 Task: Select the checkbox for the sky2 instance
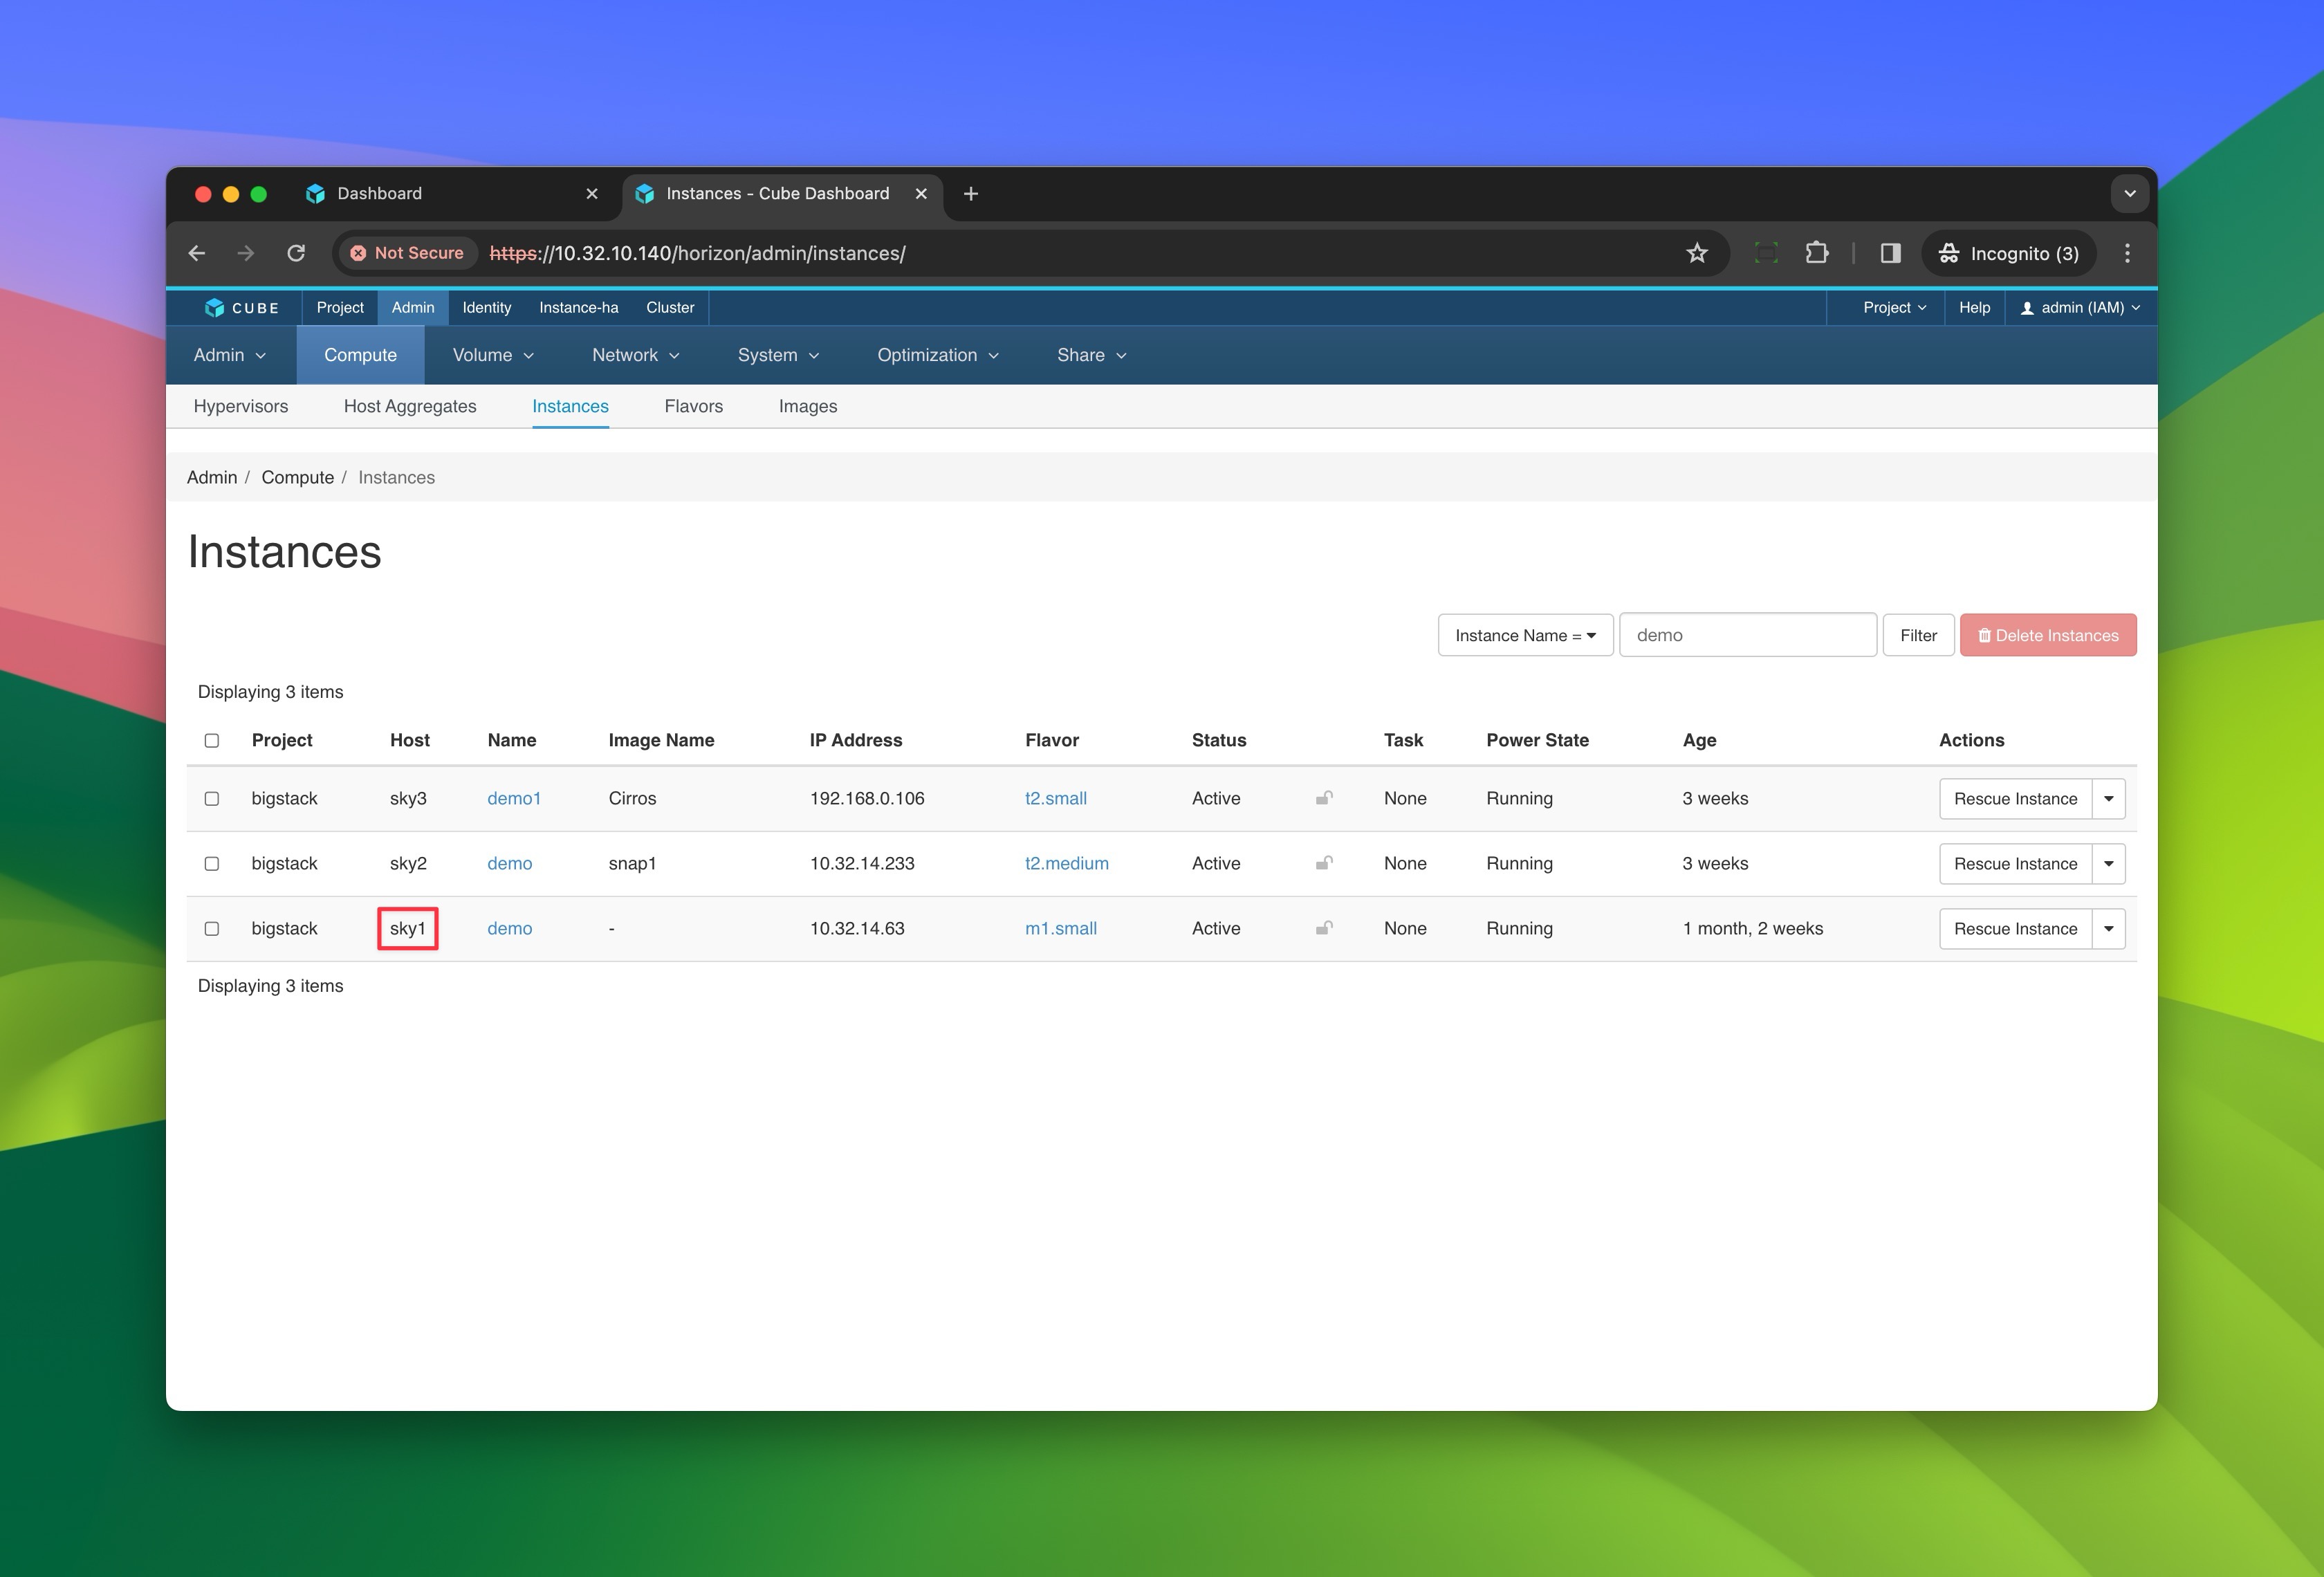click(212, 864)
